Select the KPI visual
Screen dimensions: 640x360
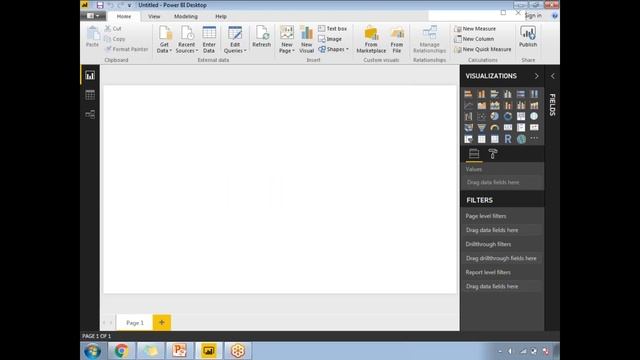[x=534, y=128]
